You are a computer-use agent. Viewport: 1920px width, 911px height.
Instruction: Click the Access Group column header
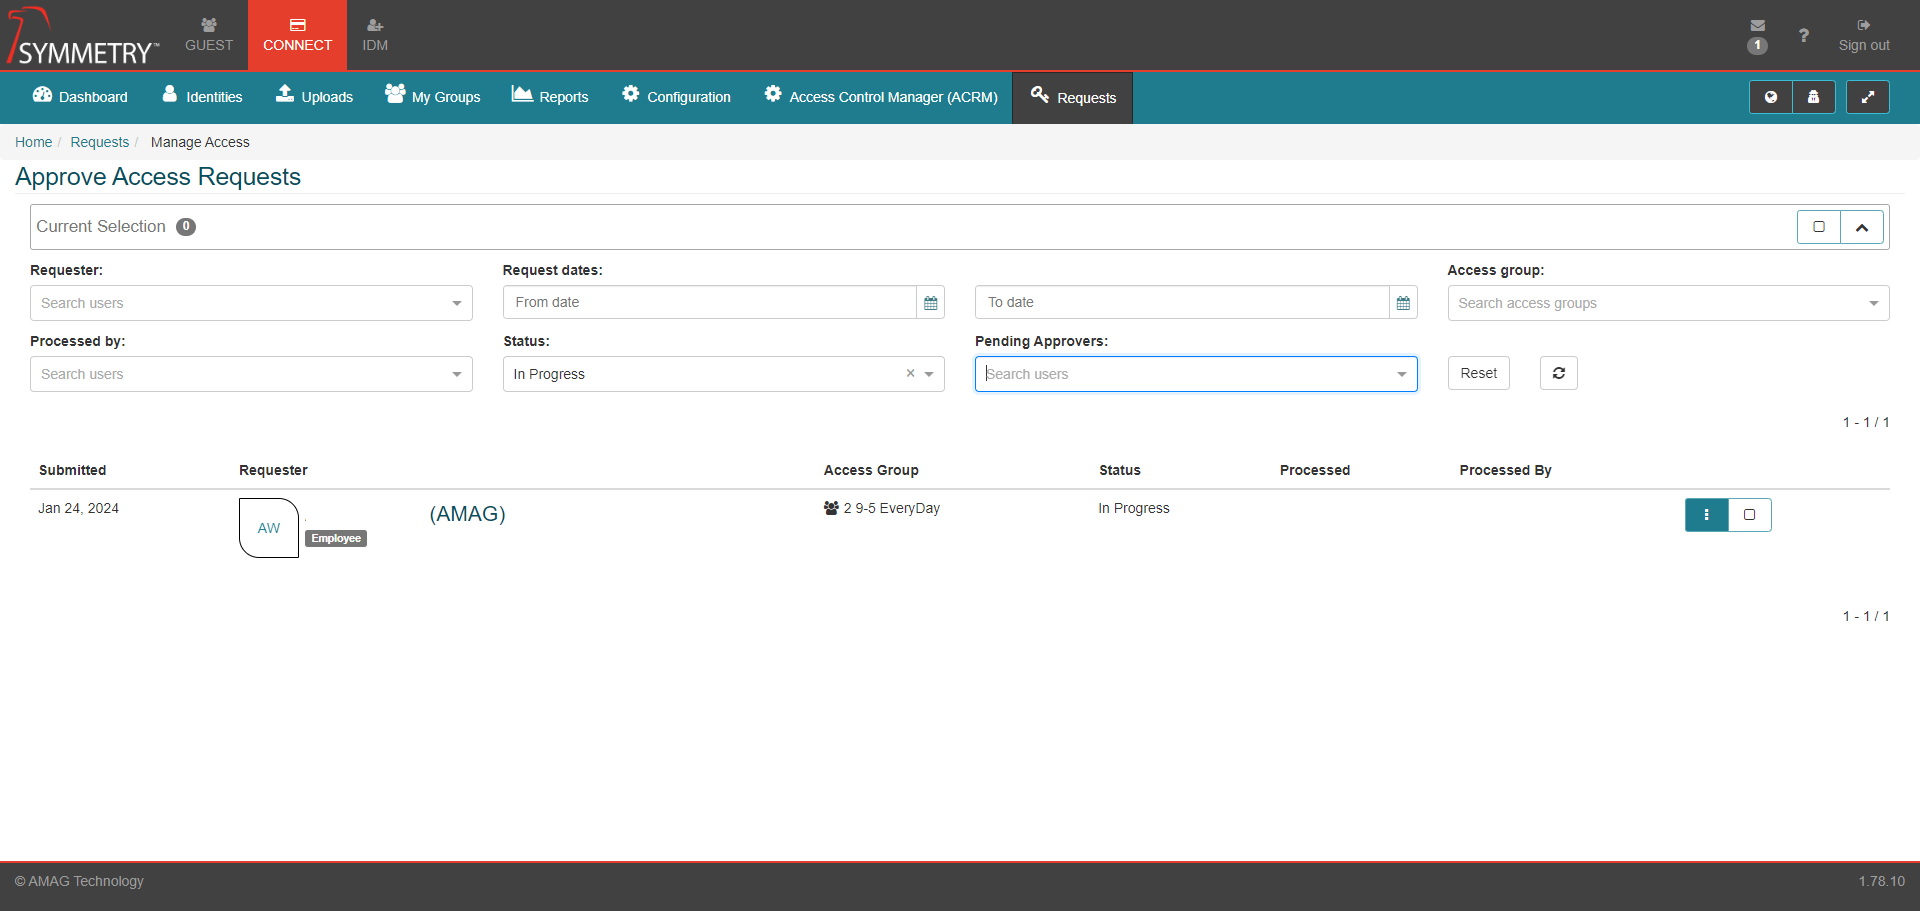pyautogui.click(x=871, y=470)
